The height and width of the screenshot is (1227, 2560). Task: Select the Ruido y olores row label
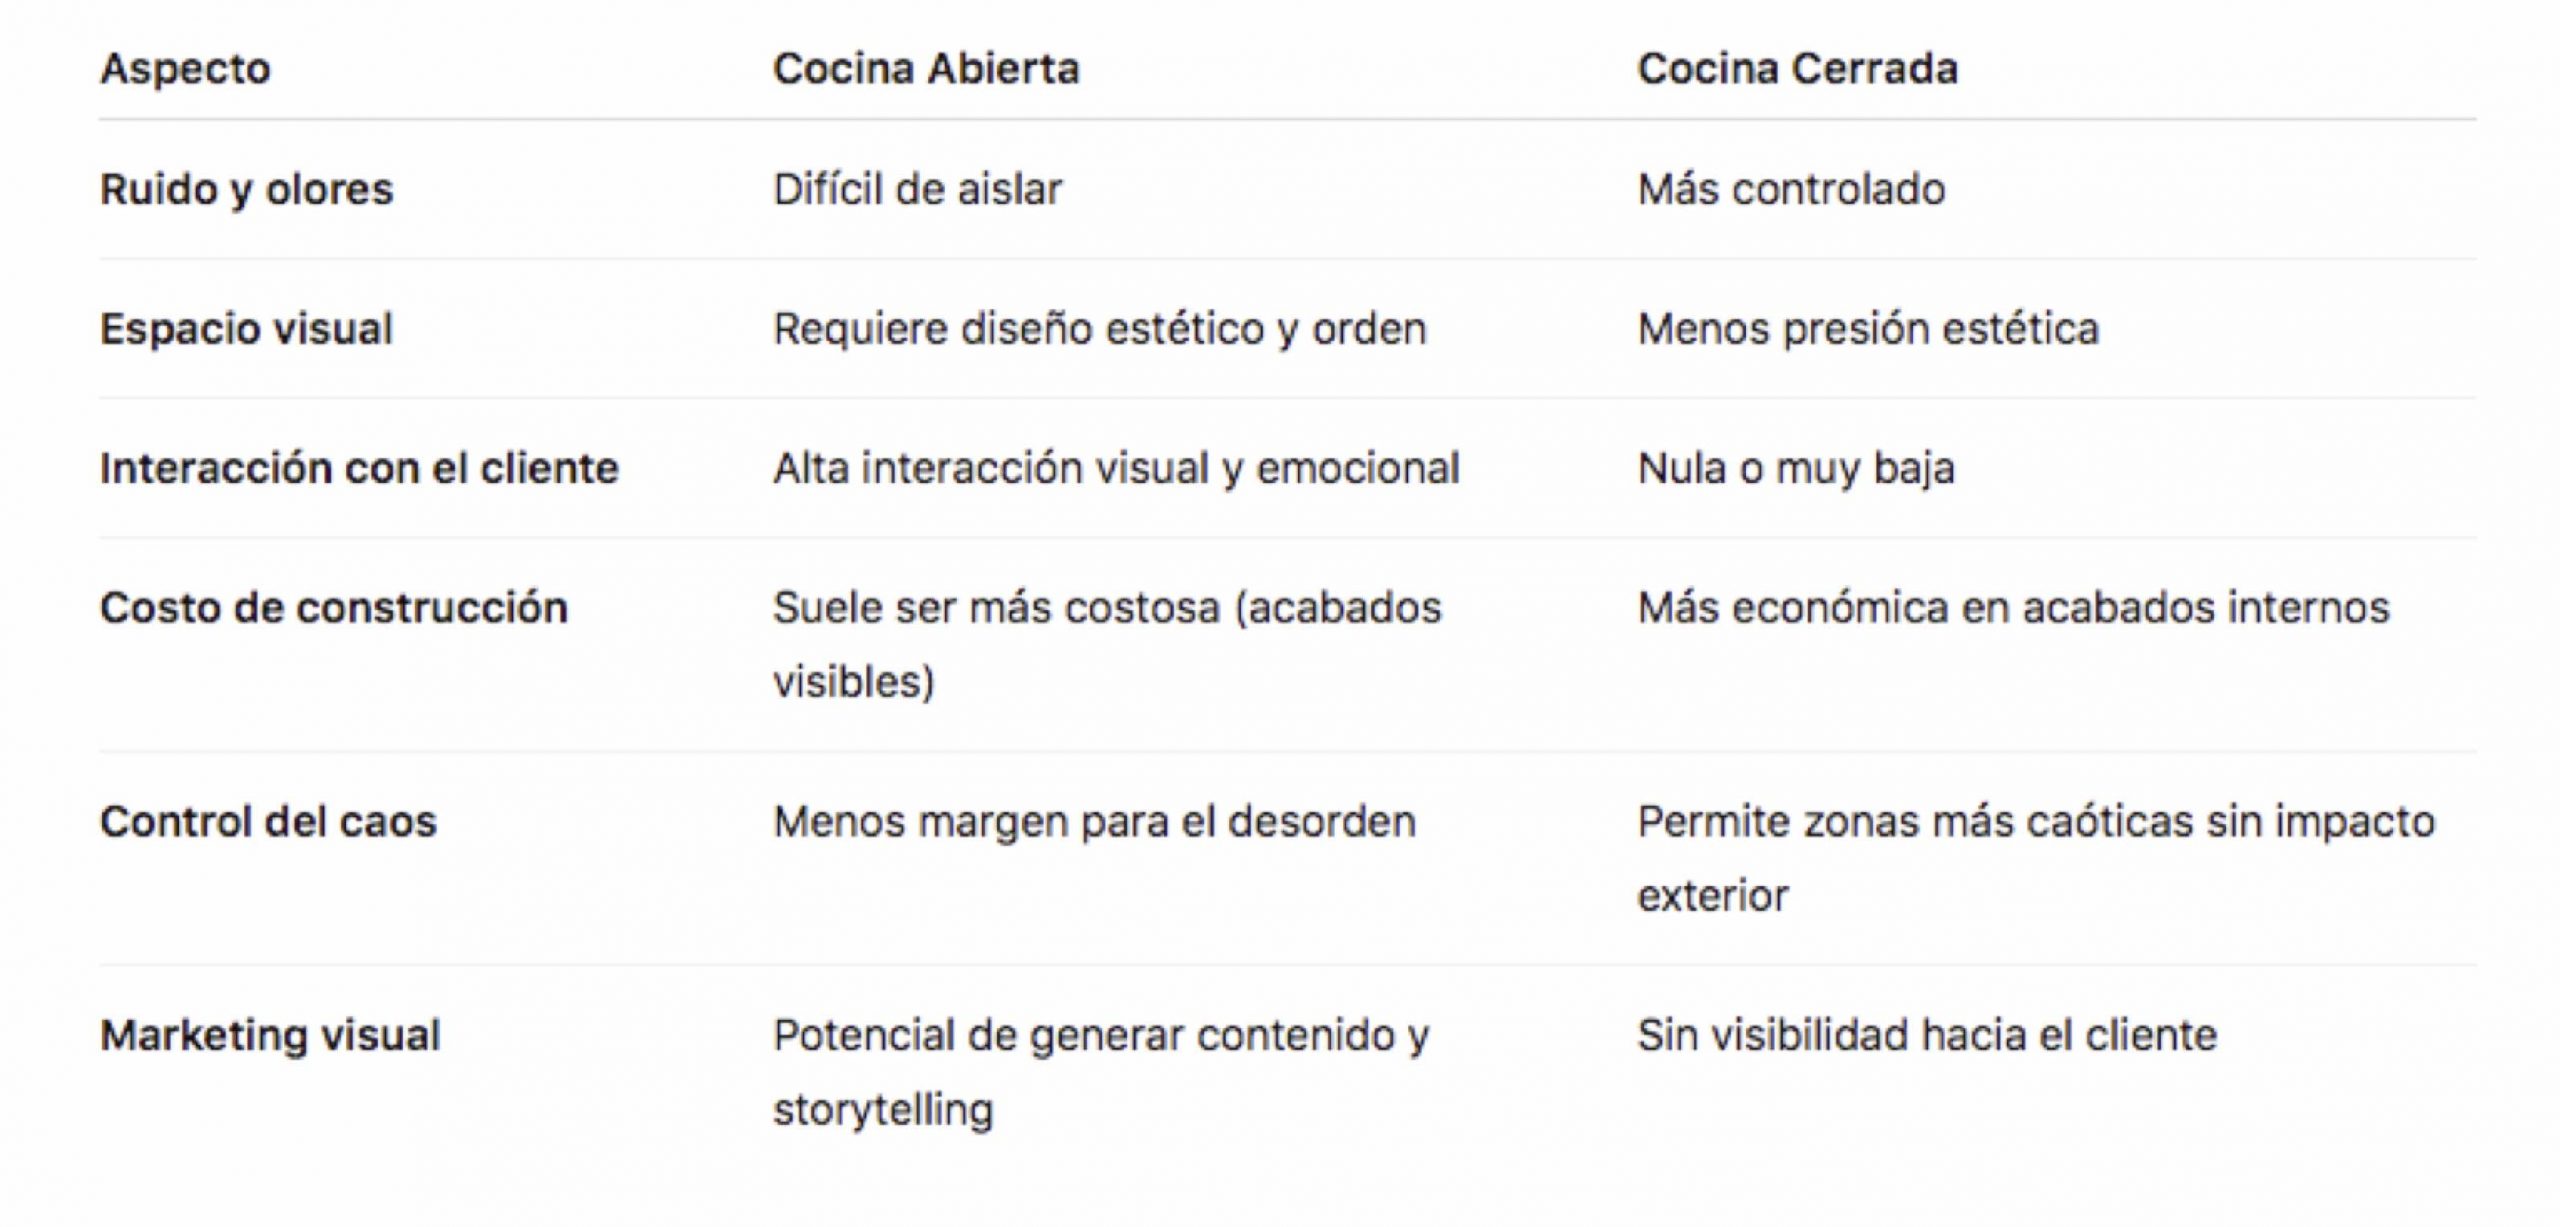coord(246,189)
